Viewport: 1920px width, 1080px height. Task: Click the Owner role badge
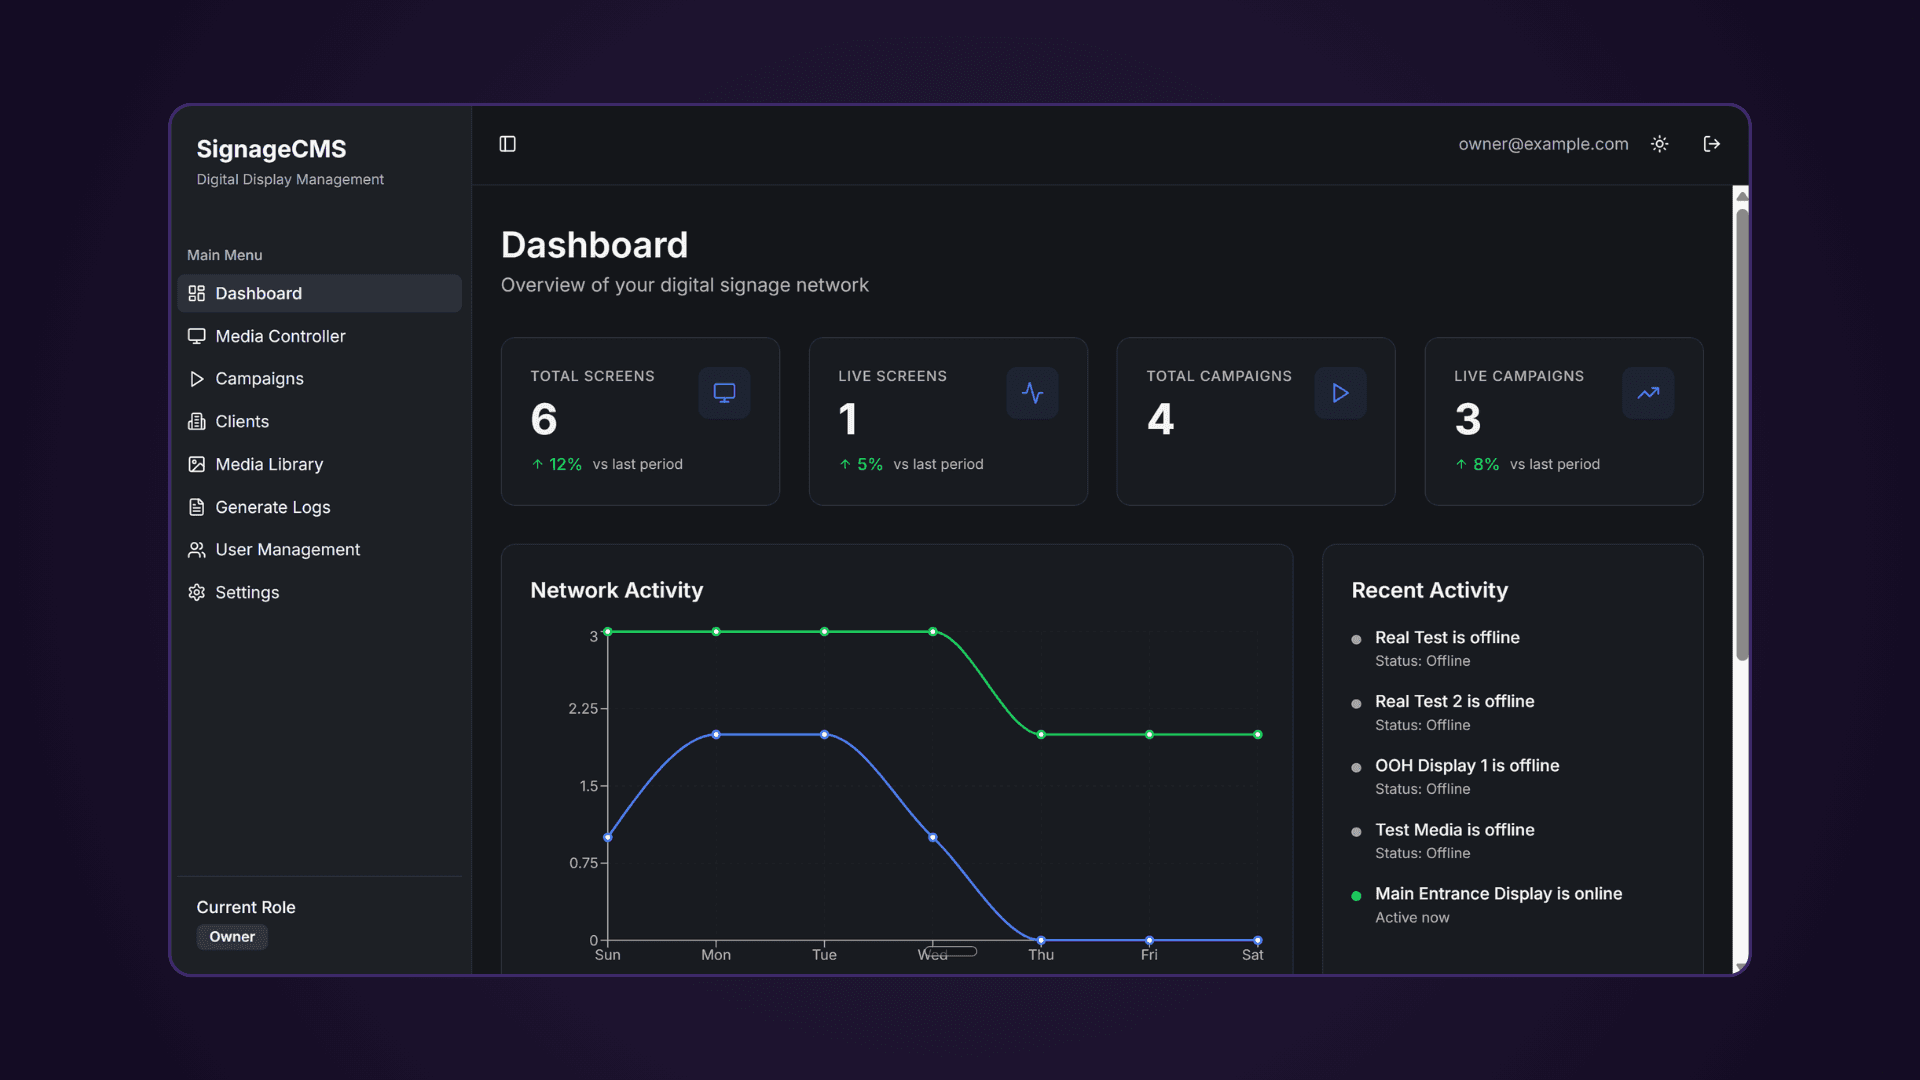click(x=231, y=937)
